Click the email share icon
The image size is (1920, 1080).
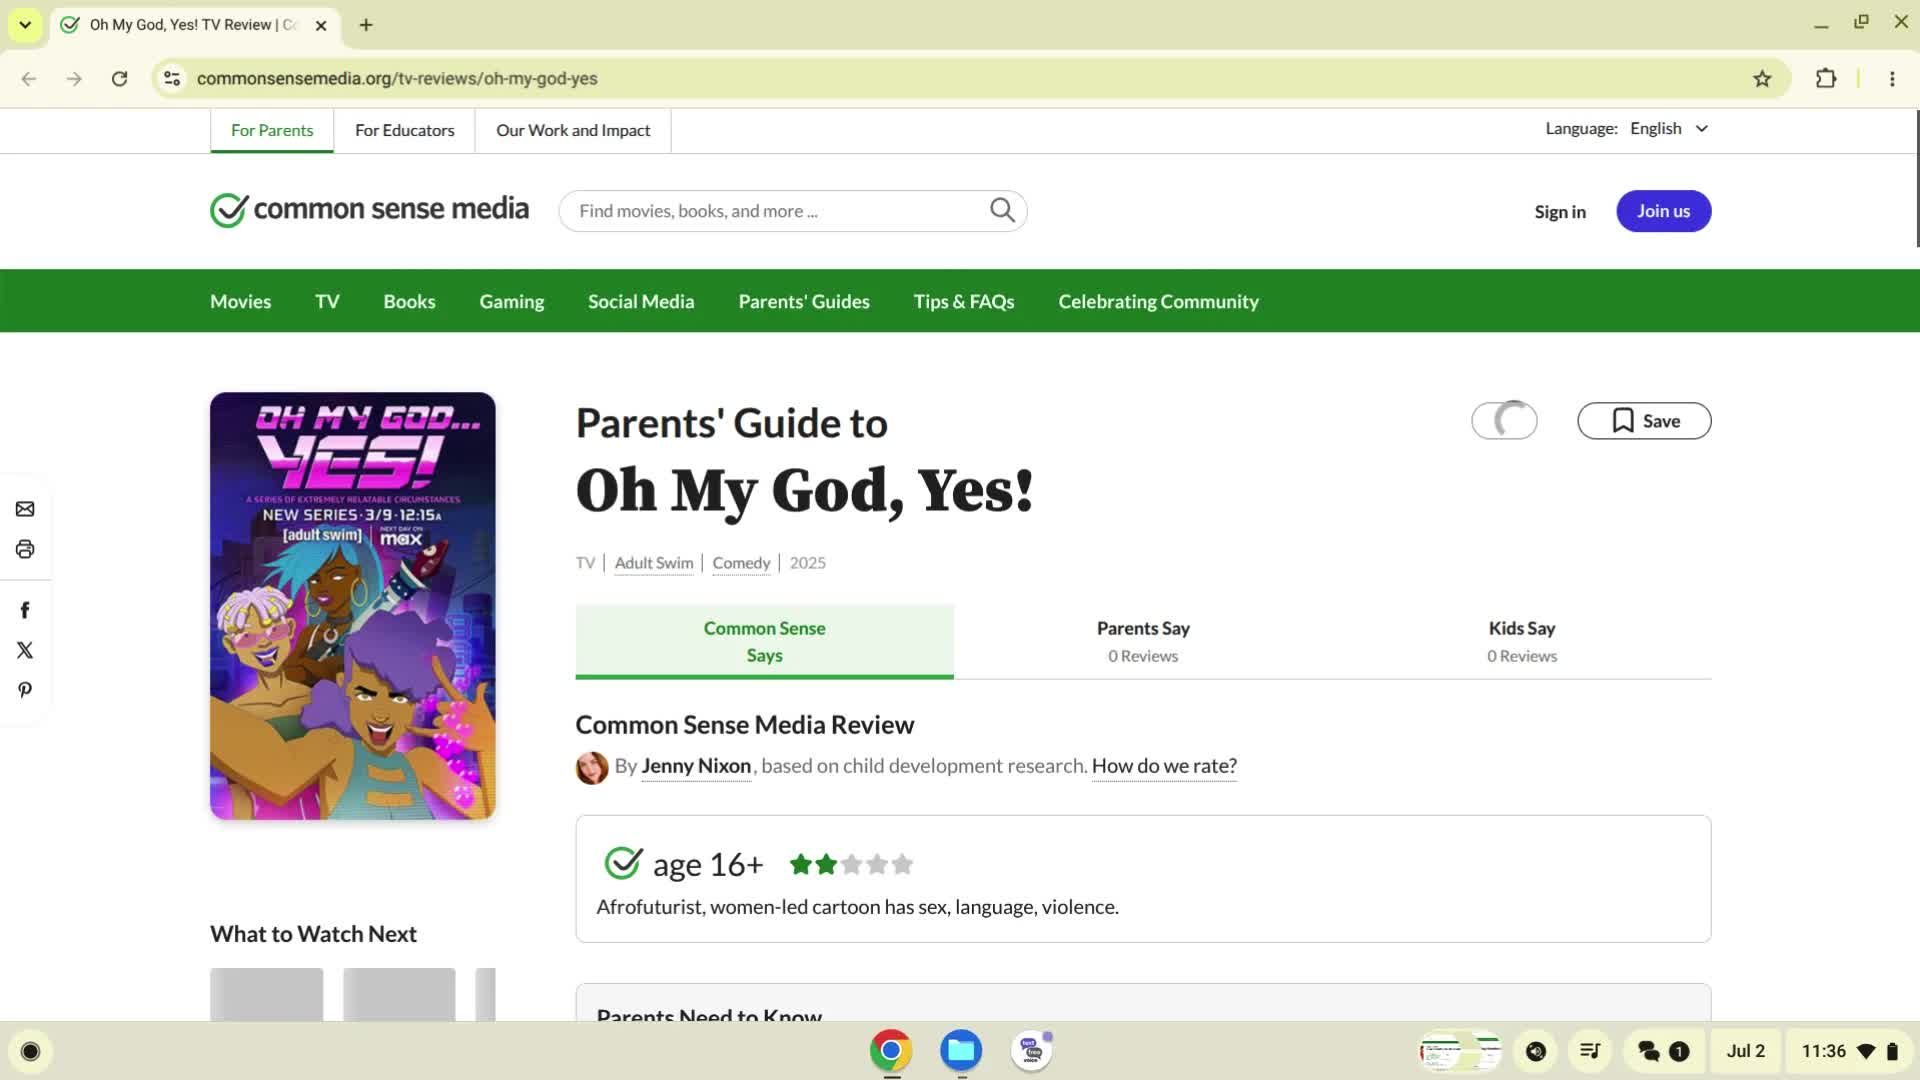coord(25,509)
